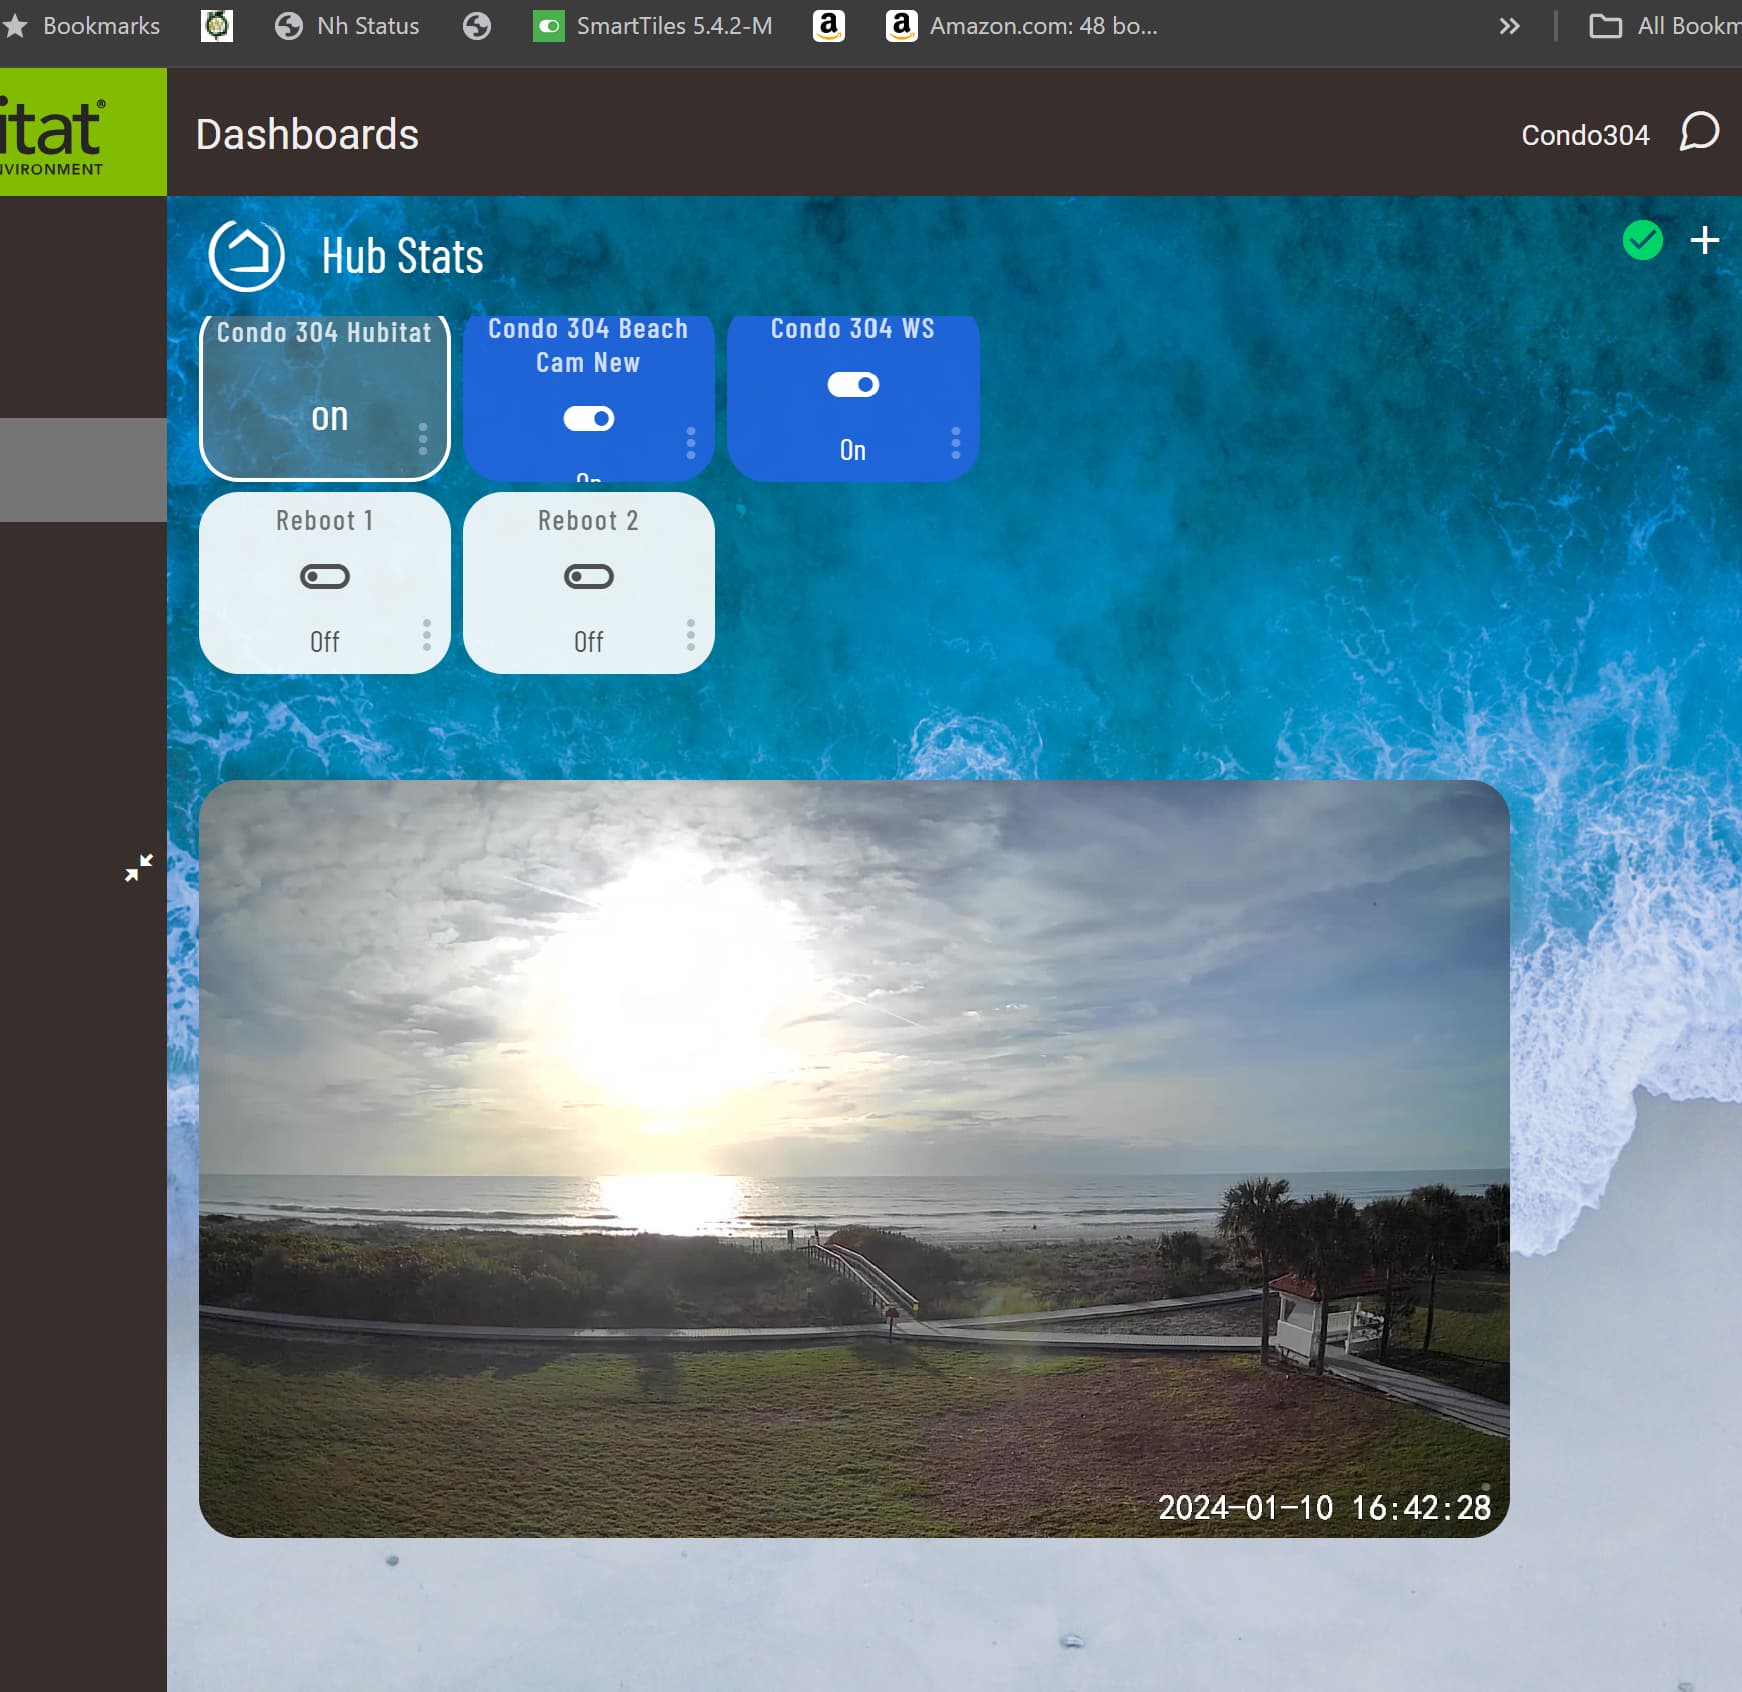Open the chat bubble icon in header
Screen dimensions: 1742x1692
(x=1698, y=132)
